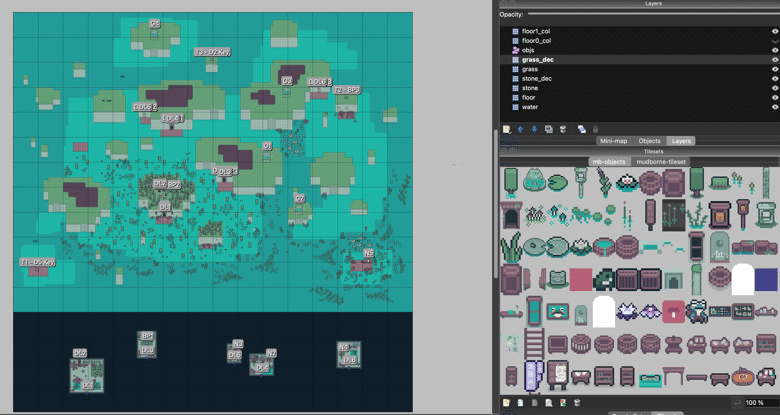Add a new layer from Layers toolbar
Image resolution: width=780 pixels, height=415 pixels.
[x=506, y=129]
